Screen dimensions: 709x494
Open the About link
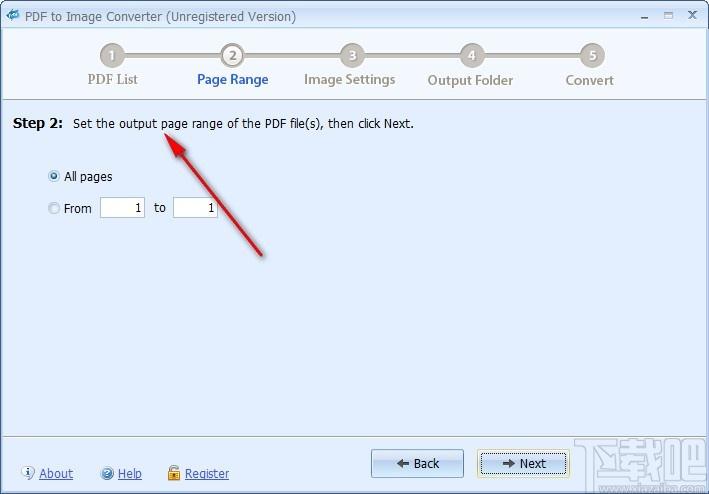(56, 473)
